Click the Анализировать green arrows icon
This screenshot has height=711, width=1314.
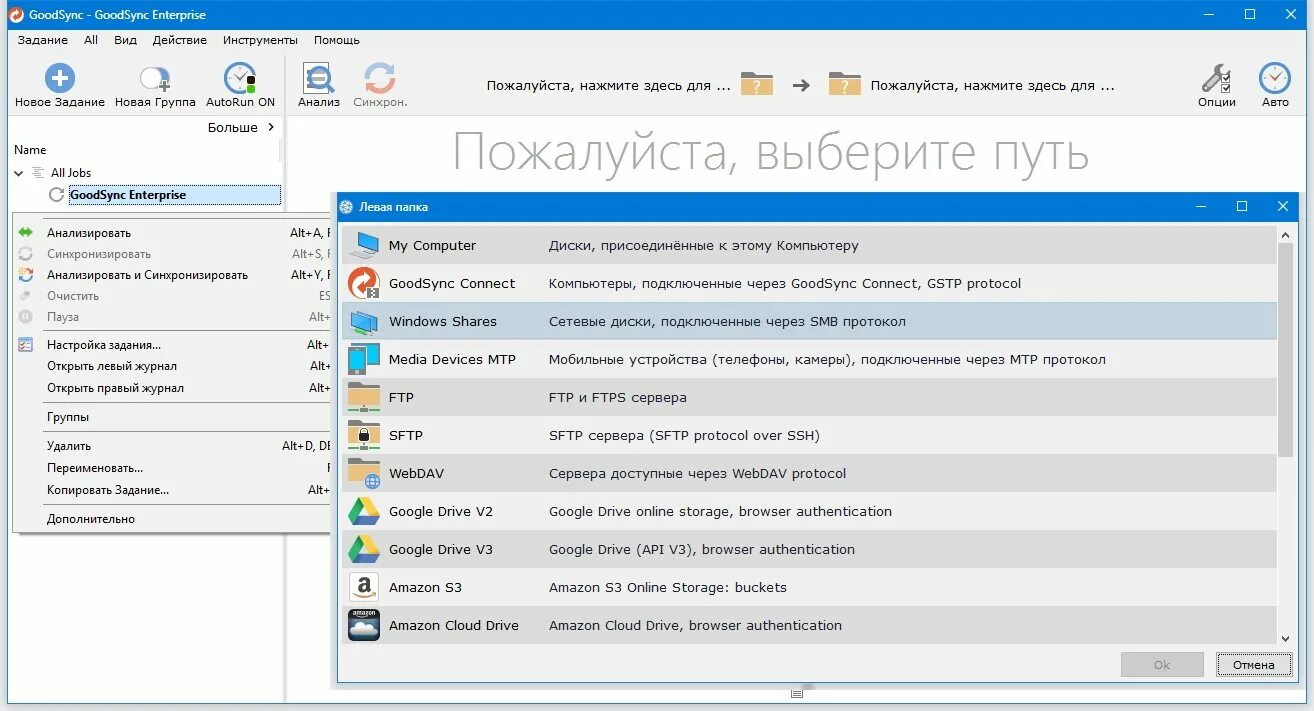coord(26,232)
